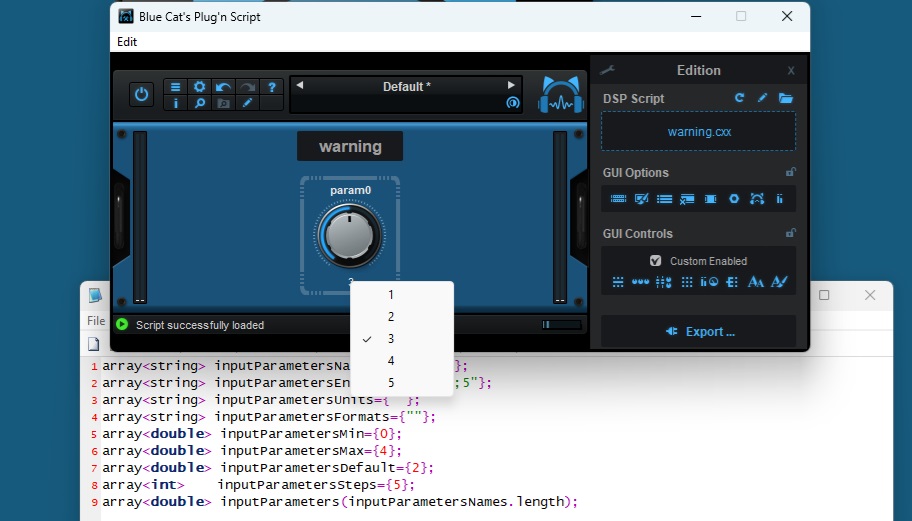Toggle the round opacity icon under preset
Screen dimensions: 912x521
coord(512,103)
